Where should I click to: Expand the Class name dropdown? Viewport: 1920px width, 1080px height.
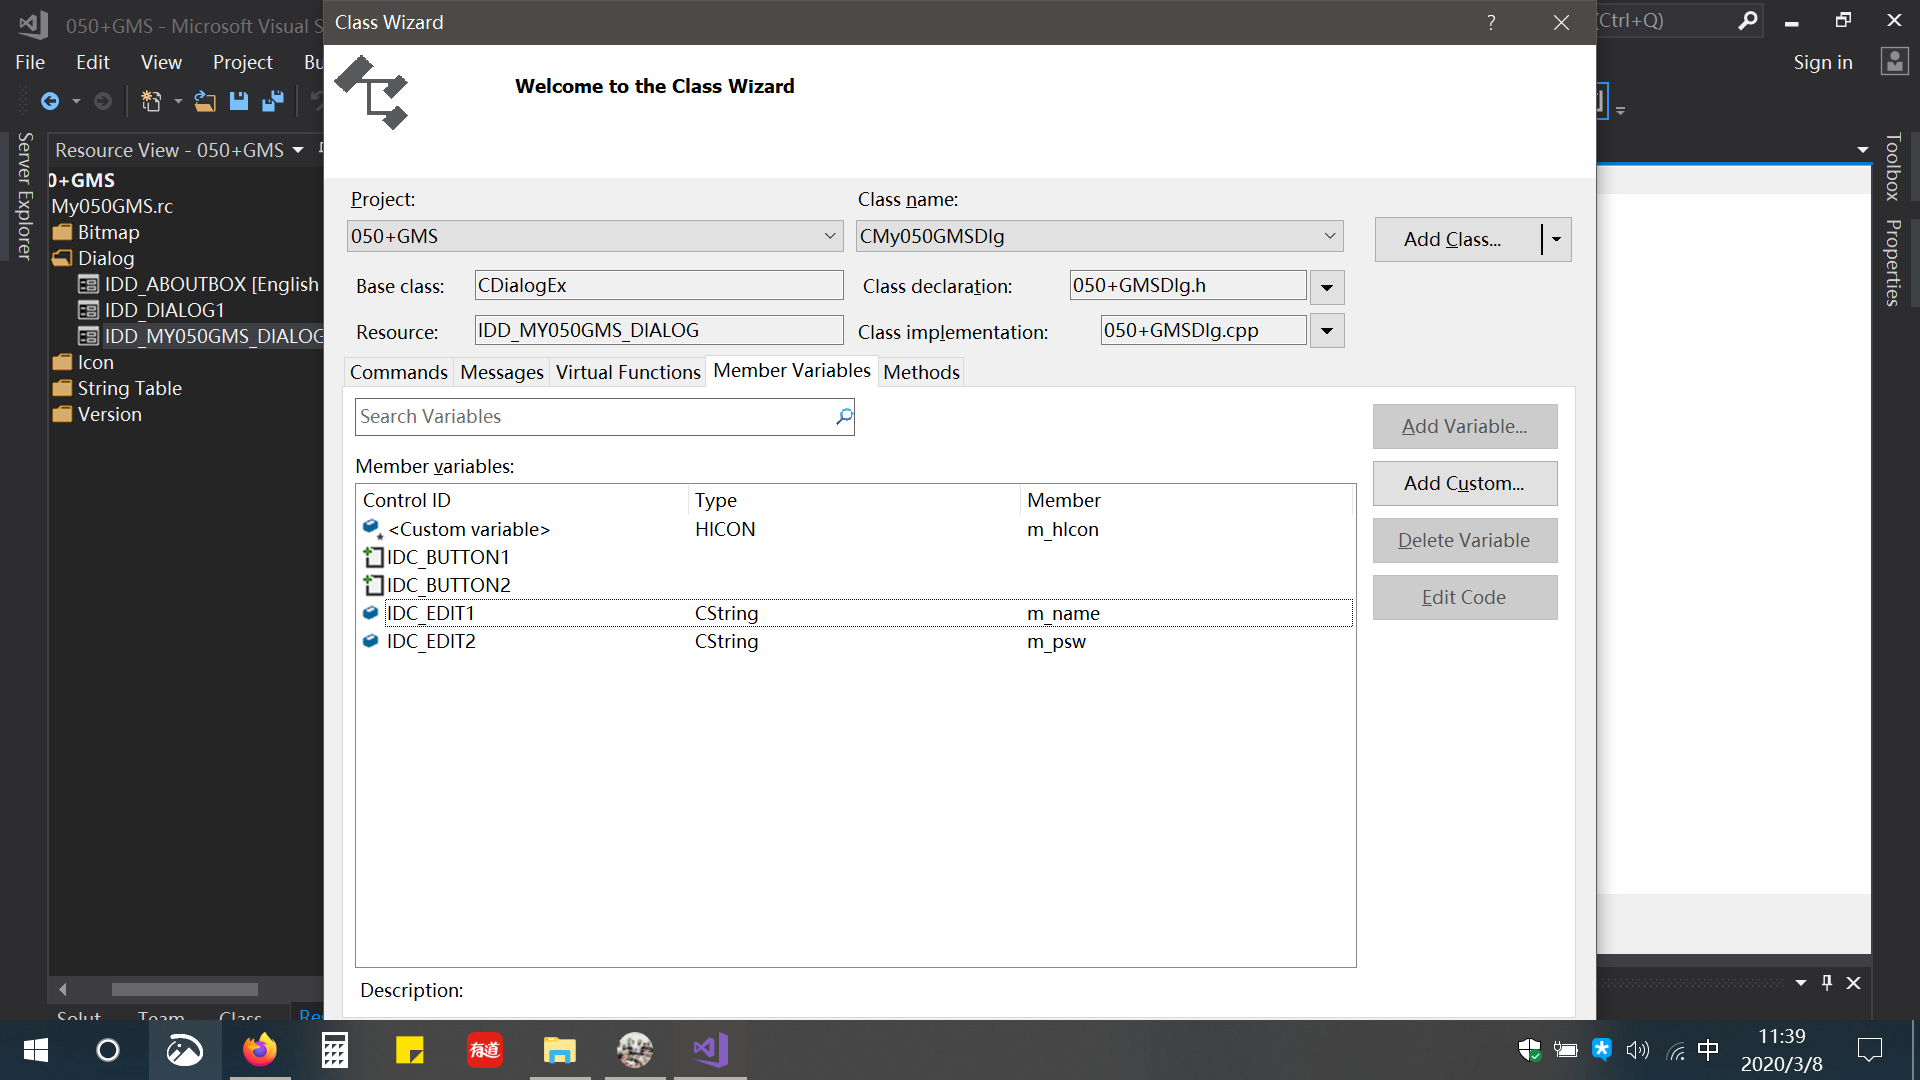click(x=1328, y=236)
